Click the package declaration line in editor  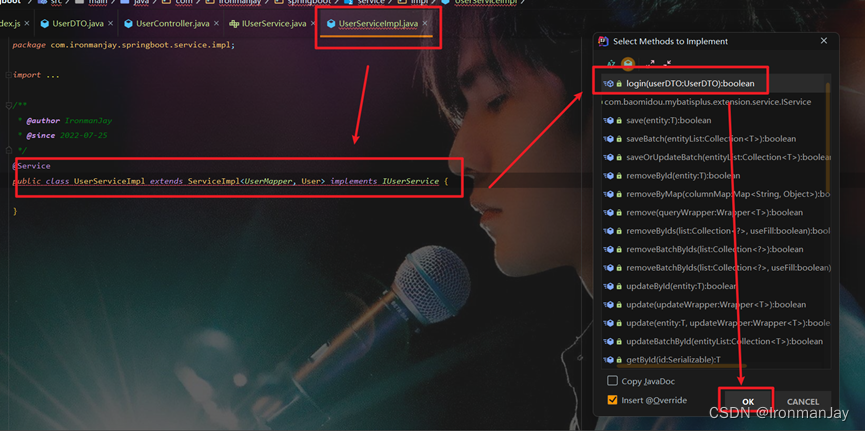124,45
